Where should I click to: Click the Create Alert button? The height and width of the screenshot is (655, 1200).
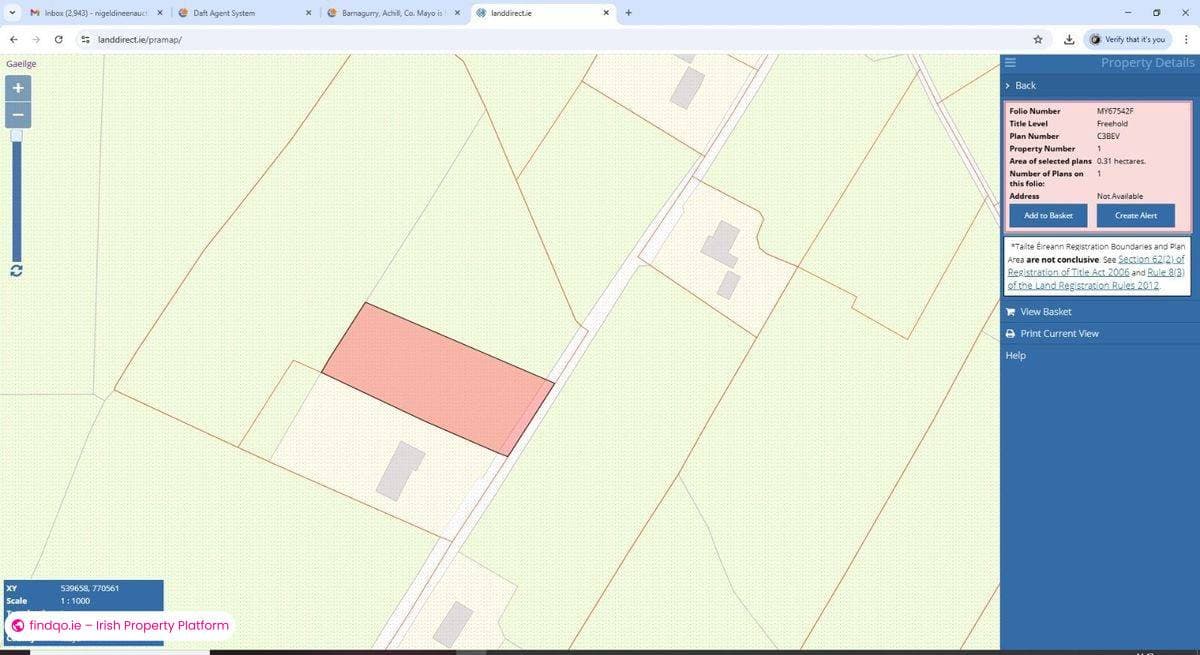click(x=1135, y=215)
